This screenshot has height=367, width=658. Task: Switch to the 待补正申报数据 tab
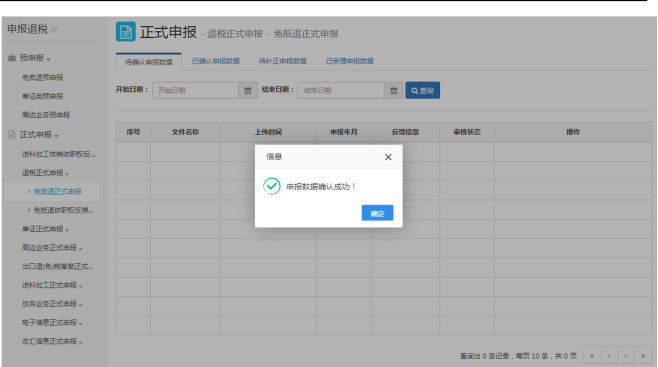tap(283, 61)
